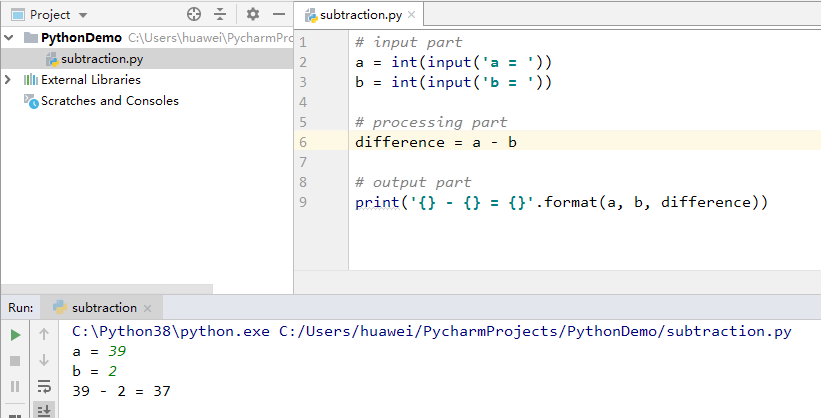Place cursor on '# input part' comment

tap(408, 42)
